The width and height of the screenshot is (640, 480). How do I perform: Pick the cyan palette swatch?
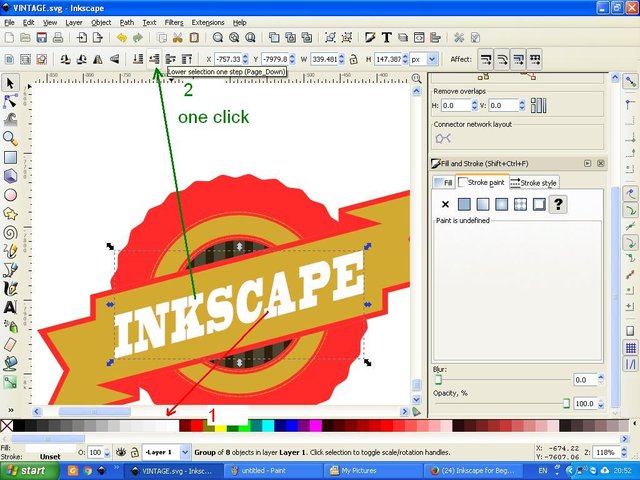[x=268, y=426]
